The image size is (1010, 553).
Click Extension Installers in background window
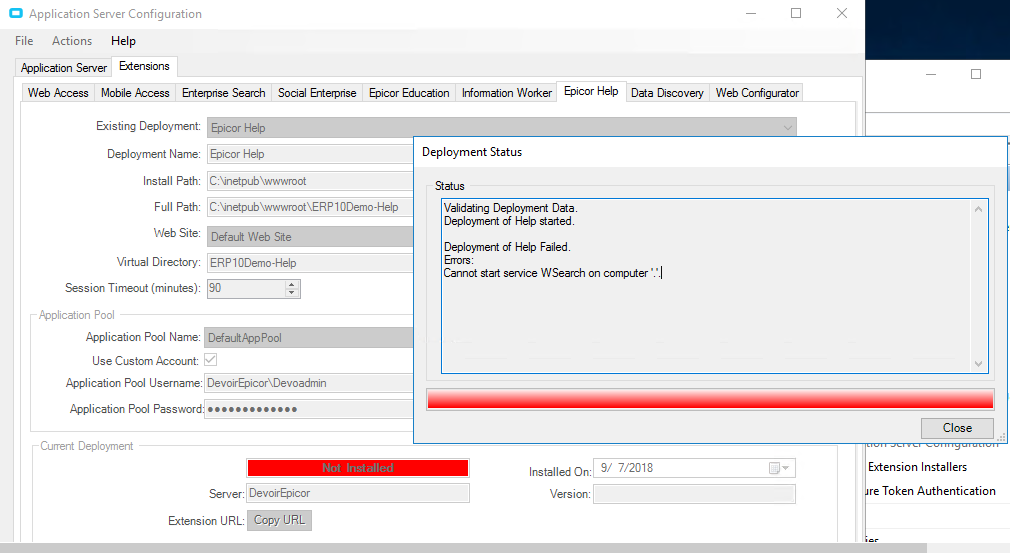(x=917, y=467)
